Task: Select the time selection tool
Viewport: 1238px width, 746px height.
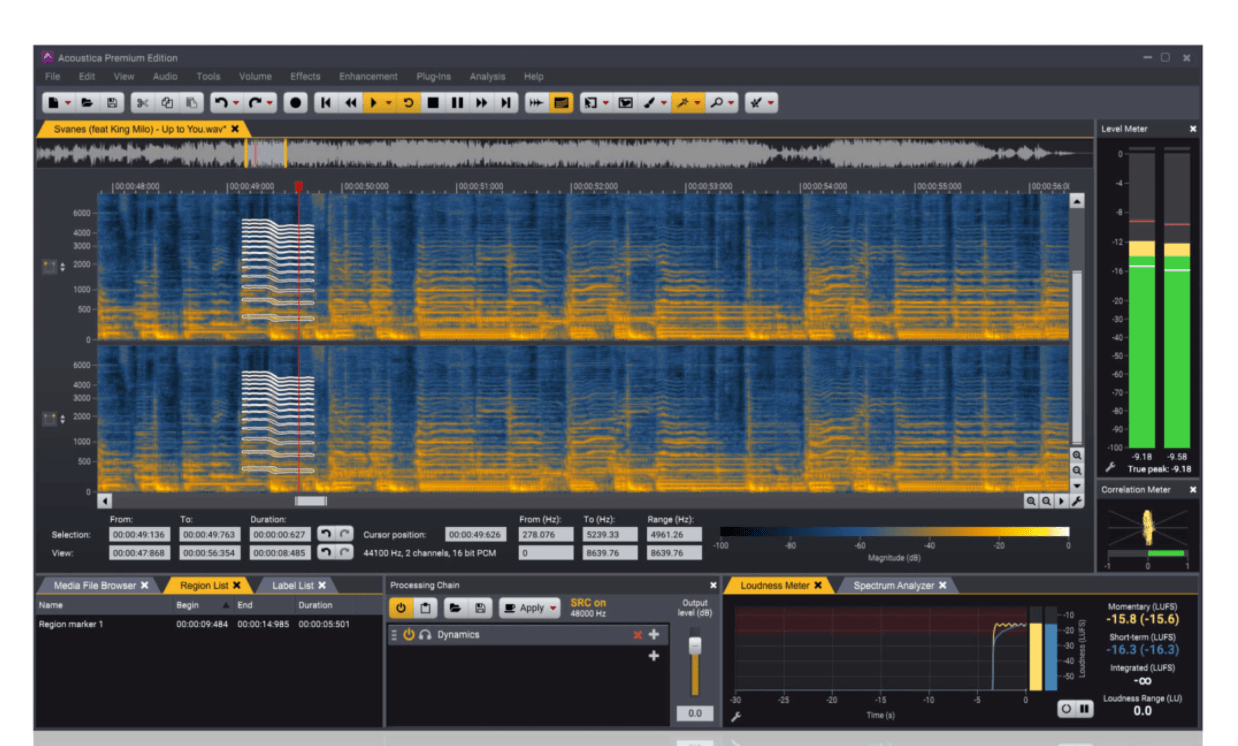Action: 590,102
